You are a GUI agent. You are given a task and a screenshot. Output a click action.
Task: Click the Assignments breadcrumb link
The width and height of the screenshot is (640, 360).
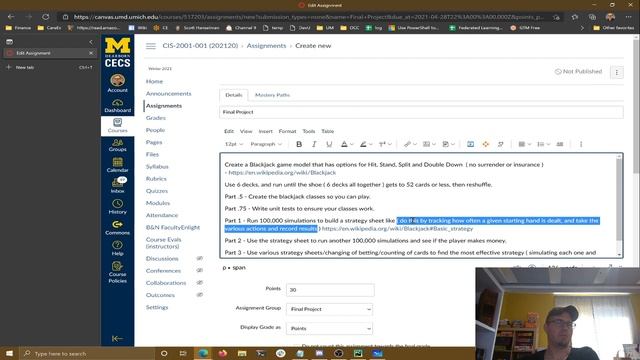pos(266,46)
